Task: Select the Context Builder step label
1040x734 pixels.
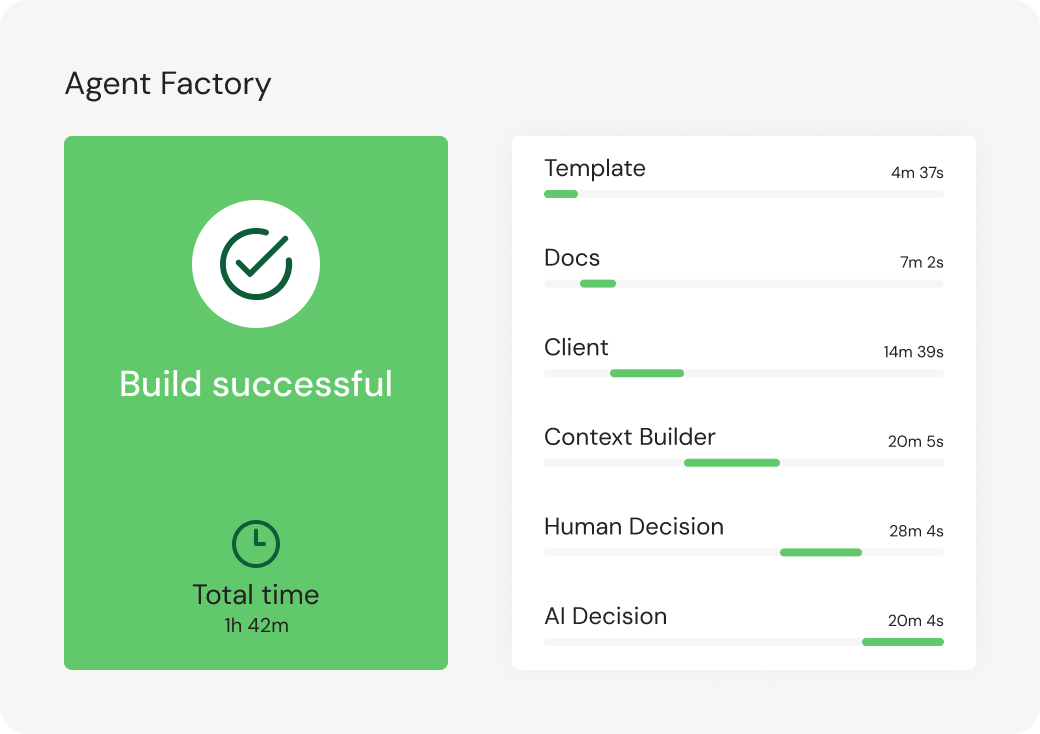Action: click(x=629, y=437)
